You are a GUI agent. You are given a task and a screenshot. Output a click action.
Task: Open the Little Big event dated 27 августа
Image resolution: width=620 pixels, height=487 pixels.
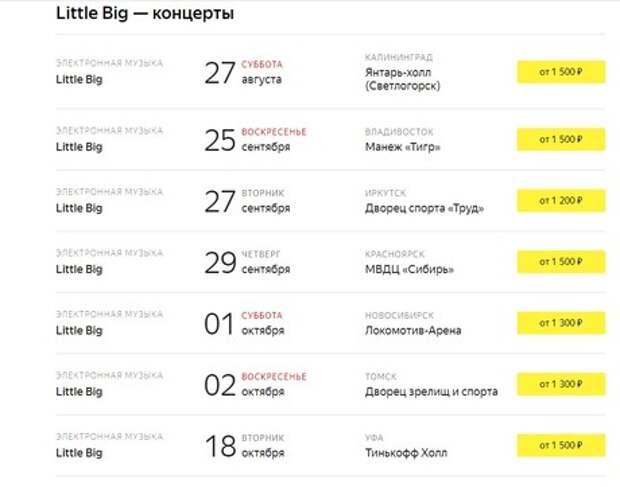79,79
